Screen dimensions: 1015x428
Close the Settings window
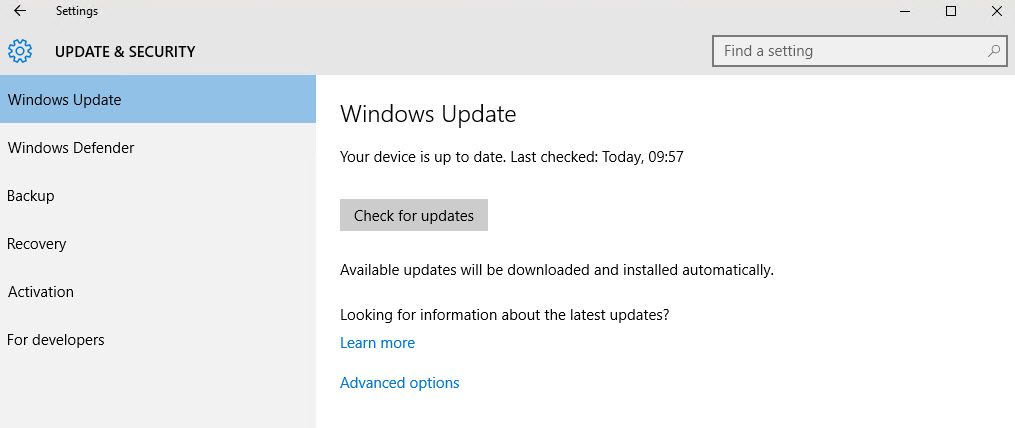pyautogui.click(x=997, y=11)
